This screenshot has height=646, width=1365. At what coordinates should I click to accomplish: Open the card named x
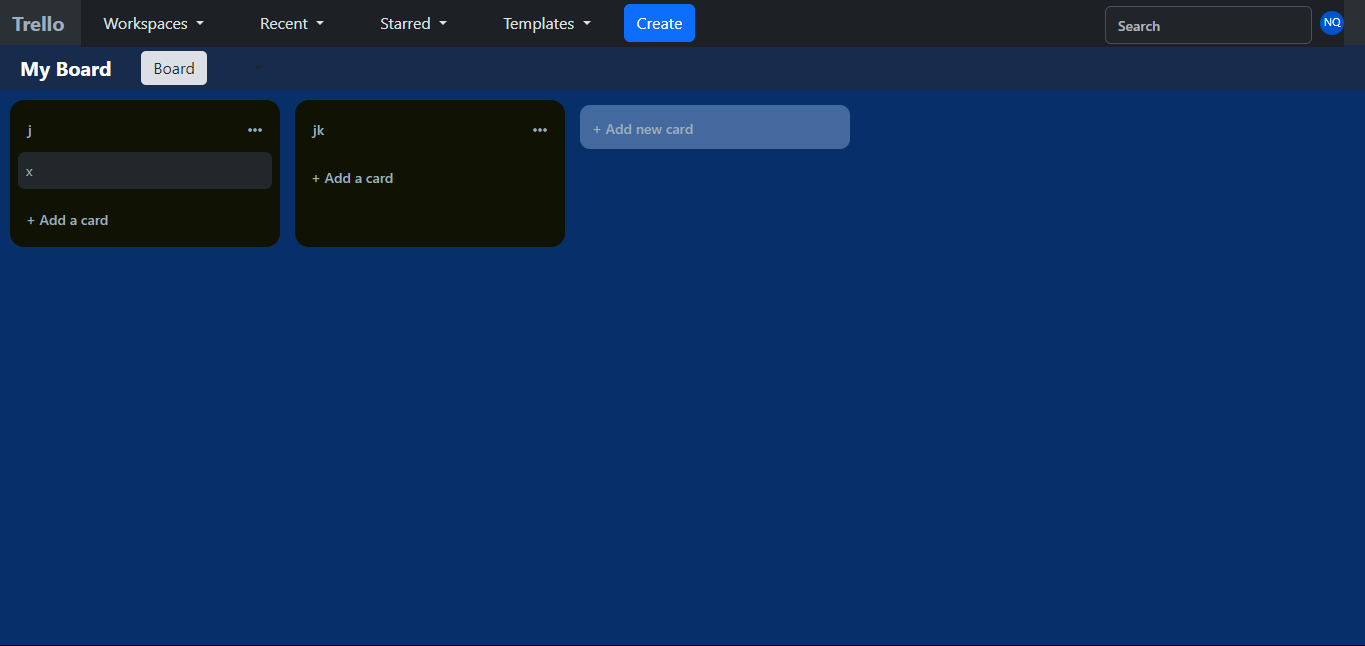tap(145, 171)
